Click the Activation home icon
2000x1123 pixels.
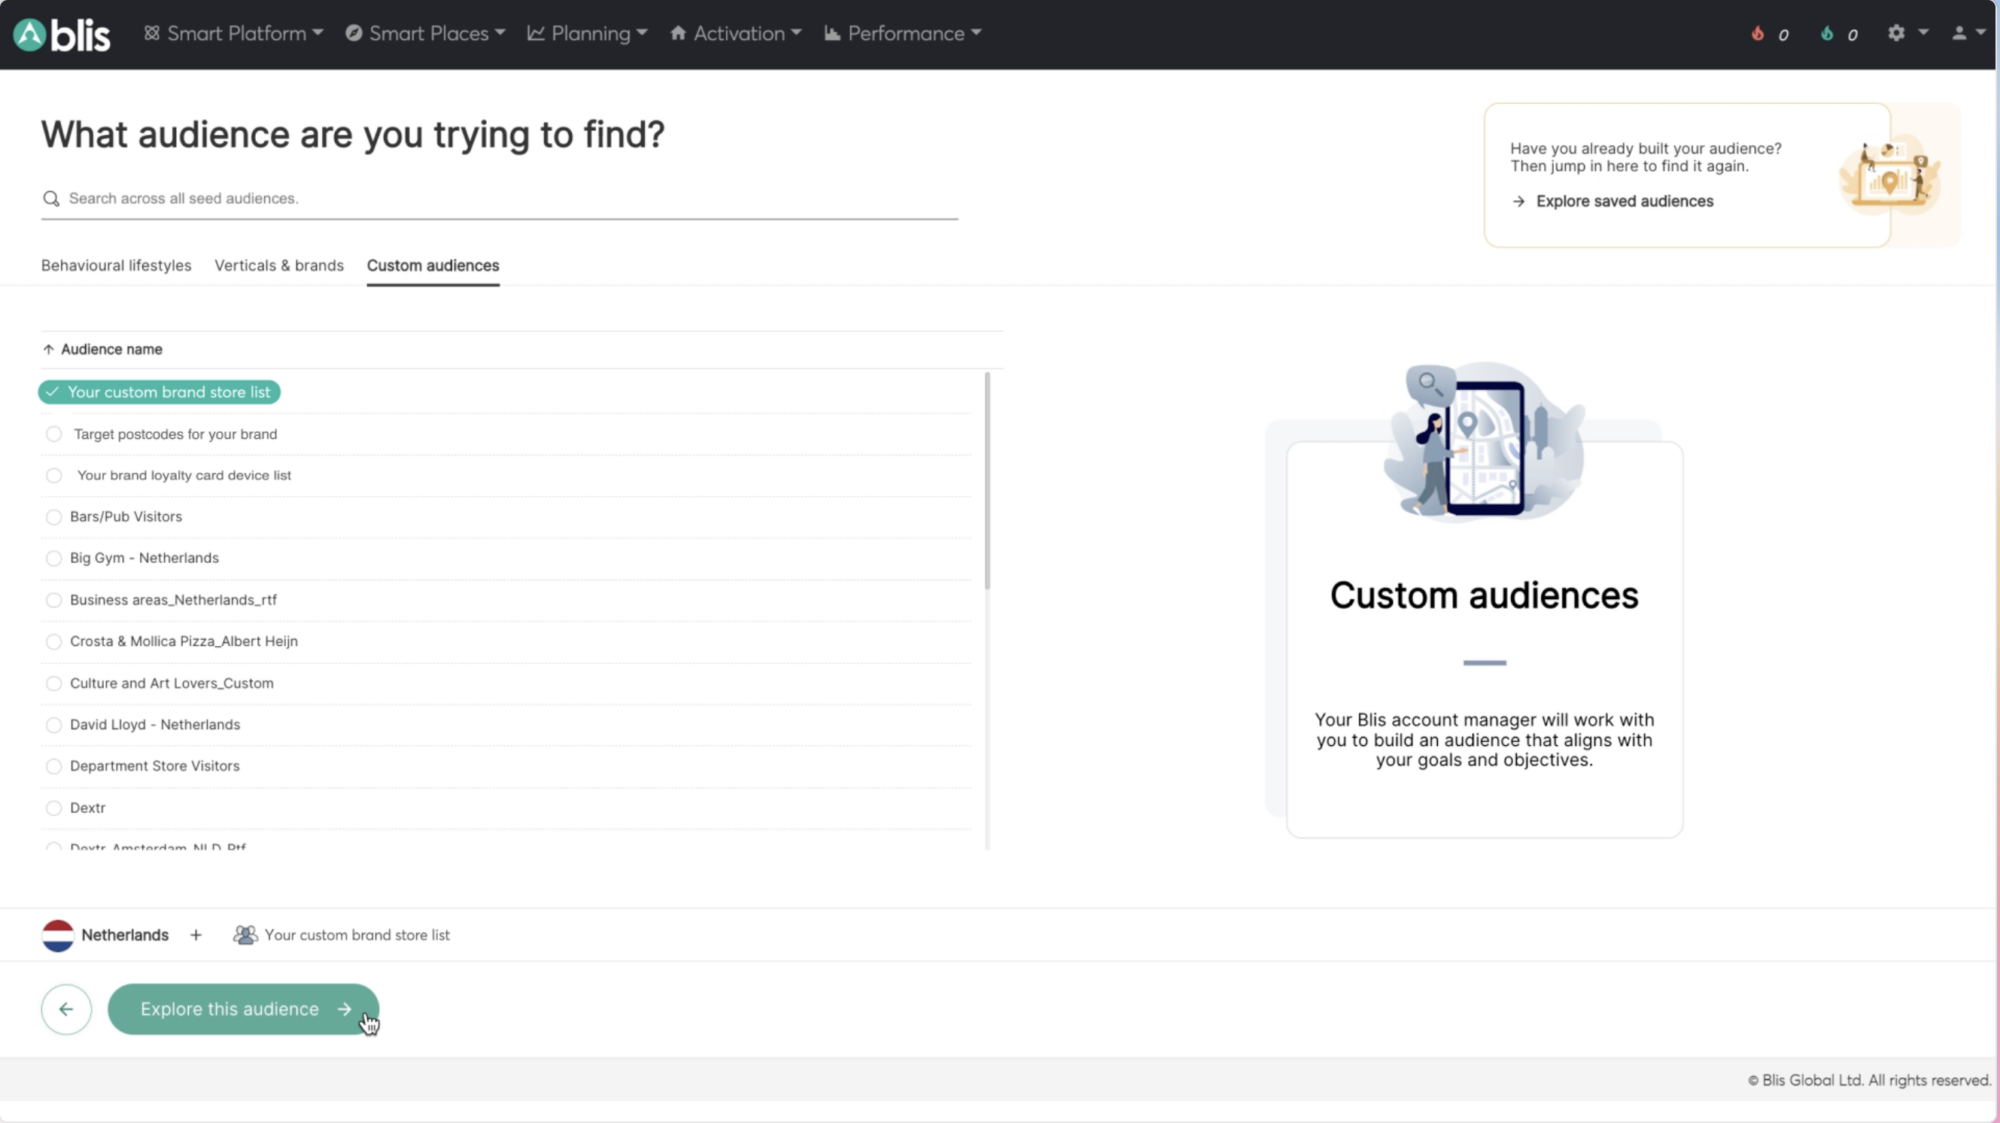pyautogui.click(x=678, y=33)
